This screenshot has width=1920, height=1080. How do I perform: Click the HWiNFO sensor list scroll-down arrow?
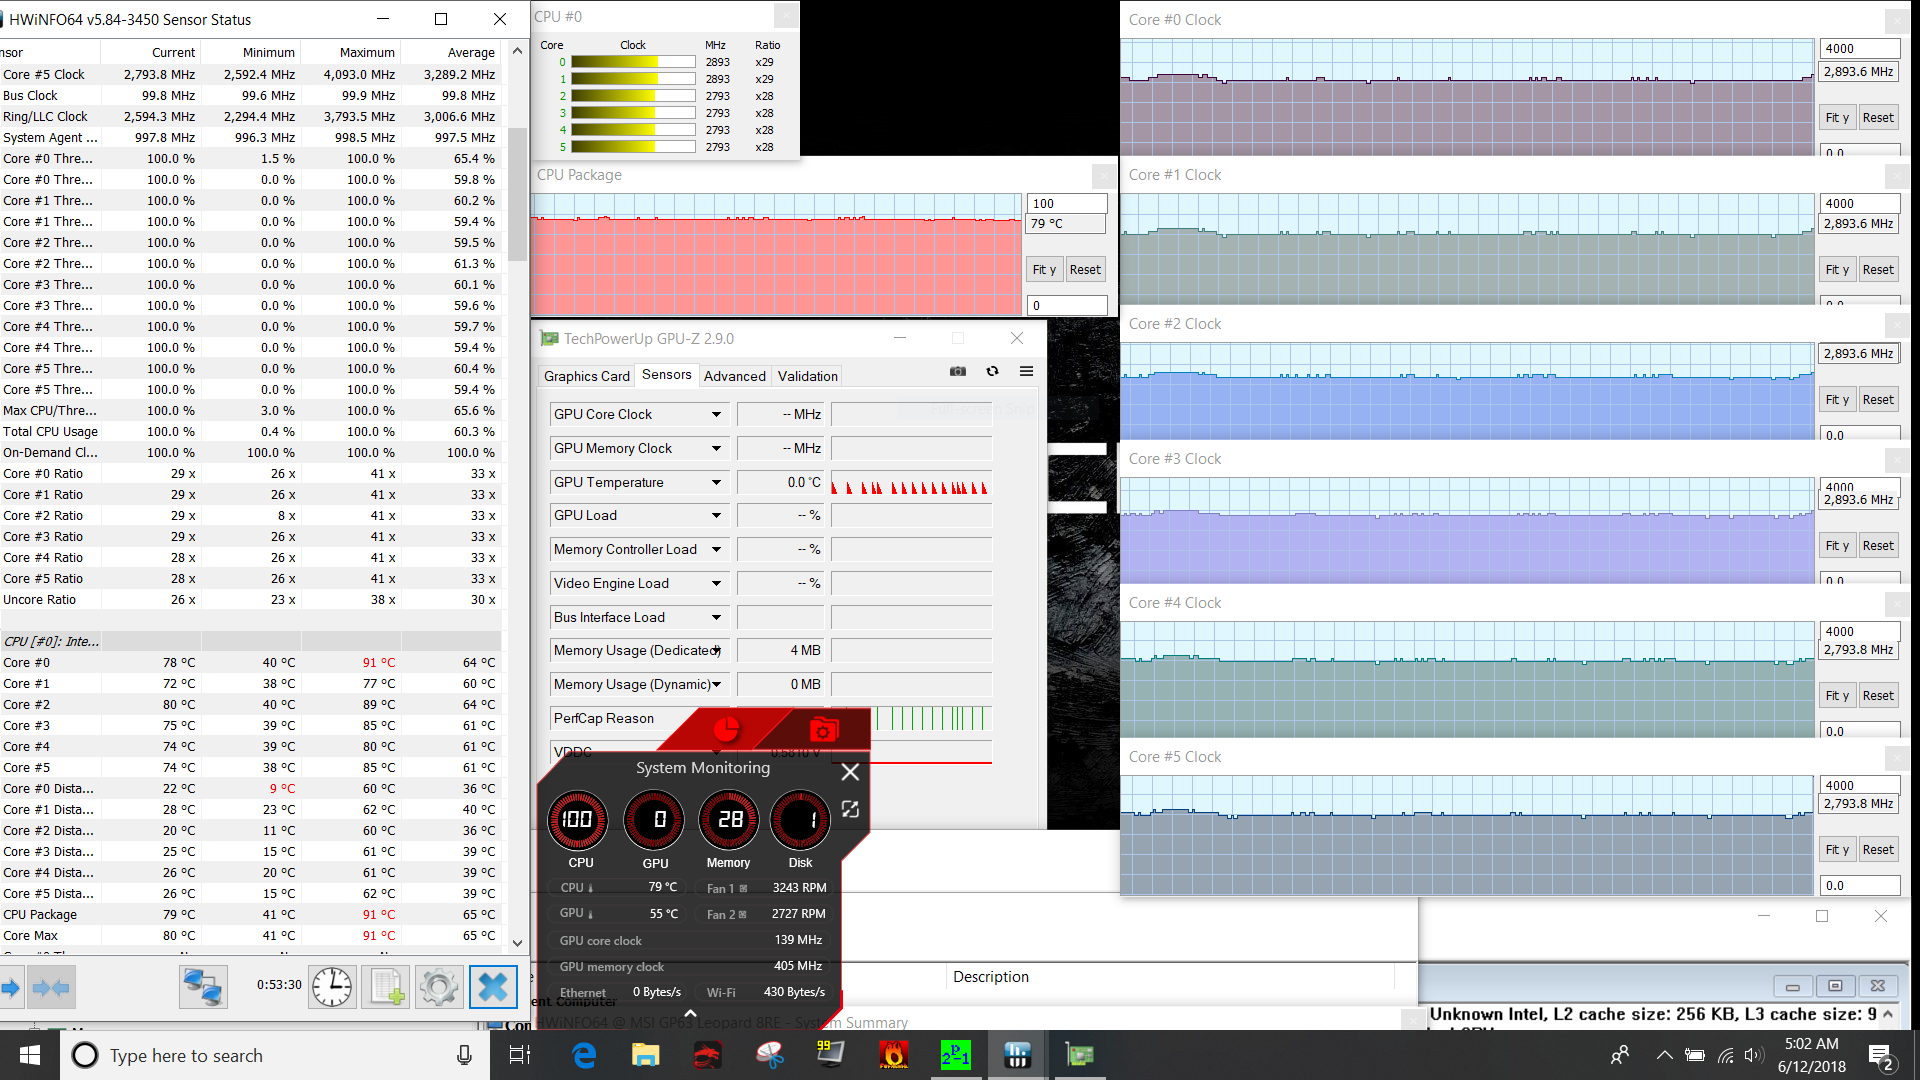(517, 942)
